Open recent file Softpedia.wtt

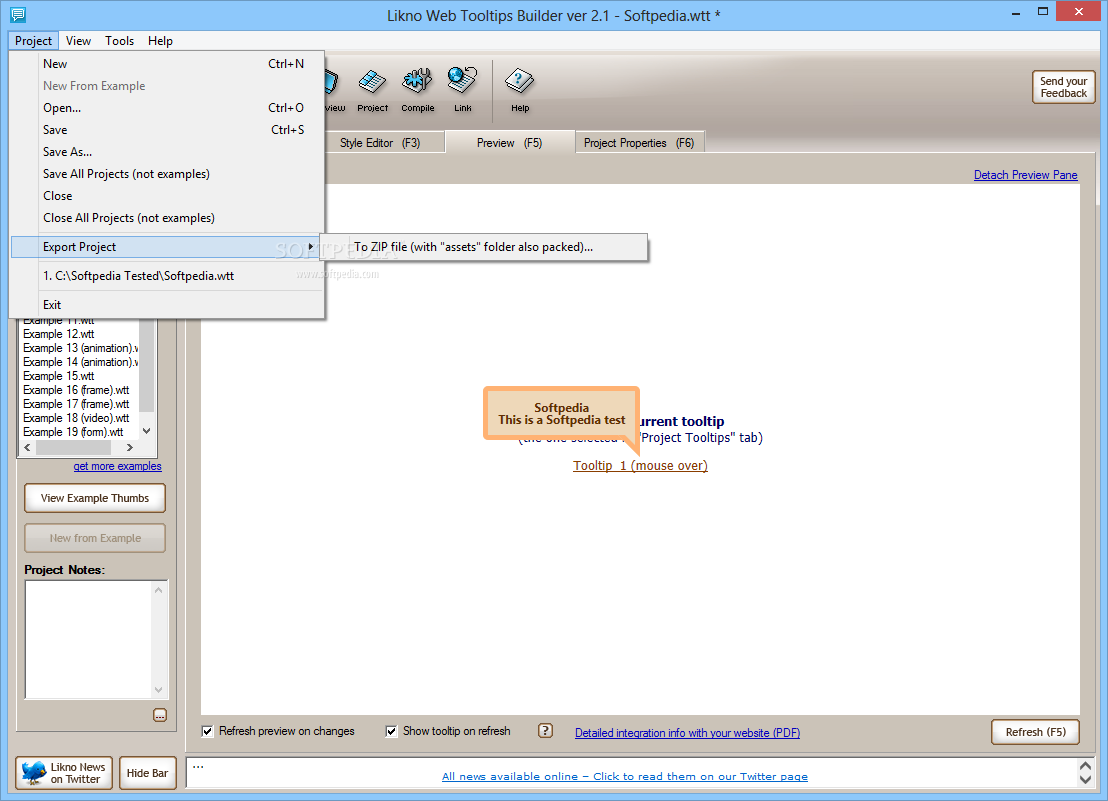tap(167, 275)
